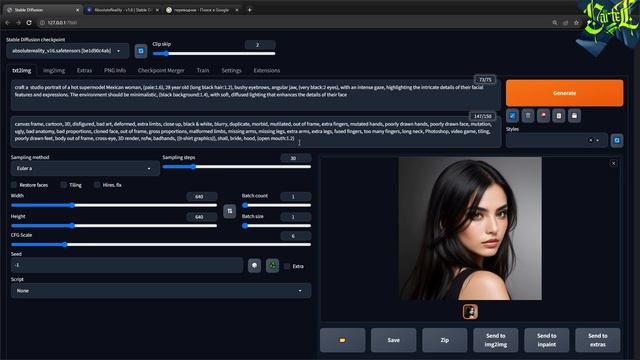Adjust the Height slider
The height and width of the screenshot is (360, 640).
coord(114,226)
